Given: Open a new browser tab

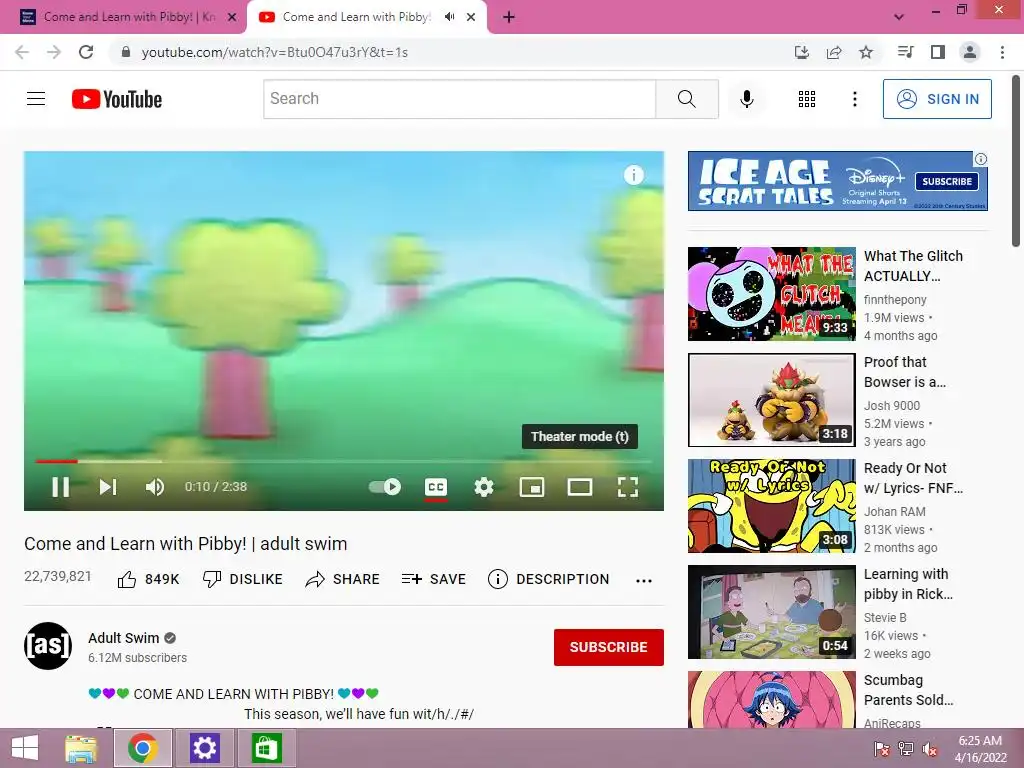Looking at the screenshot, I should pyautogui.click(x=509, y=17).
